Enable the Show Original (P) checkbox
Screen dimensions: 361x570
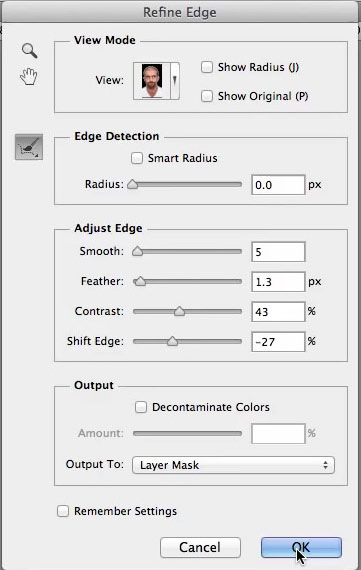pos(207,96)
